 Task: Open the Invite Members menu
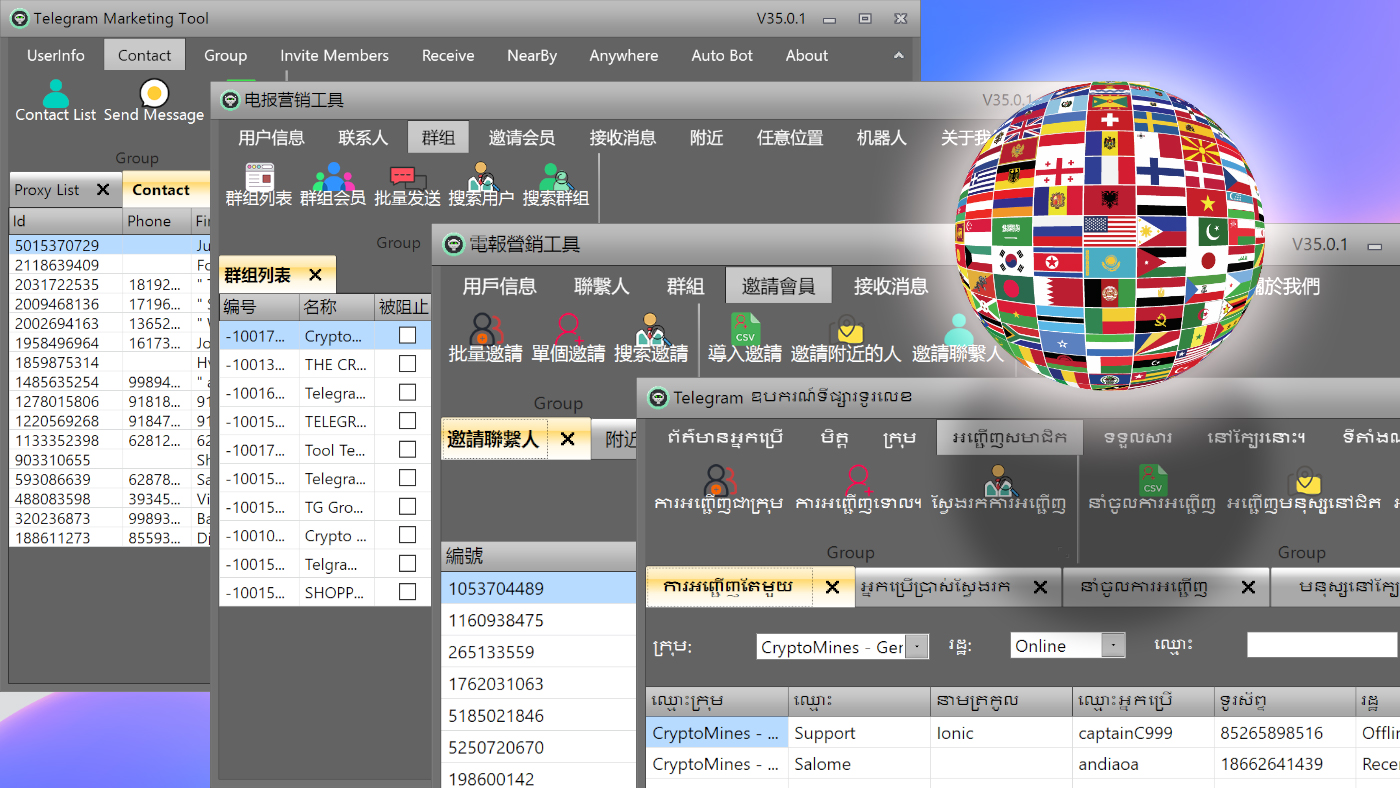point(334,55)
